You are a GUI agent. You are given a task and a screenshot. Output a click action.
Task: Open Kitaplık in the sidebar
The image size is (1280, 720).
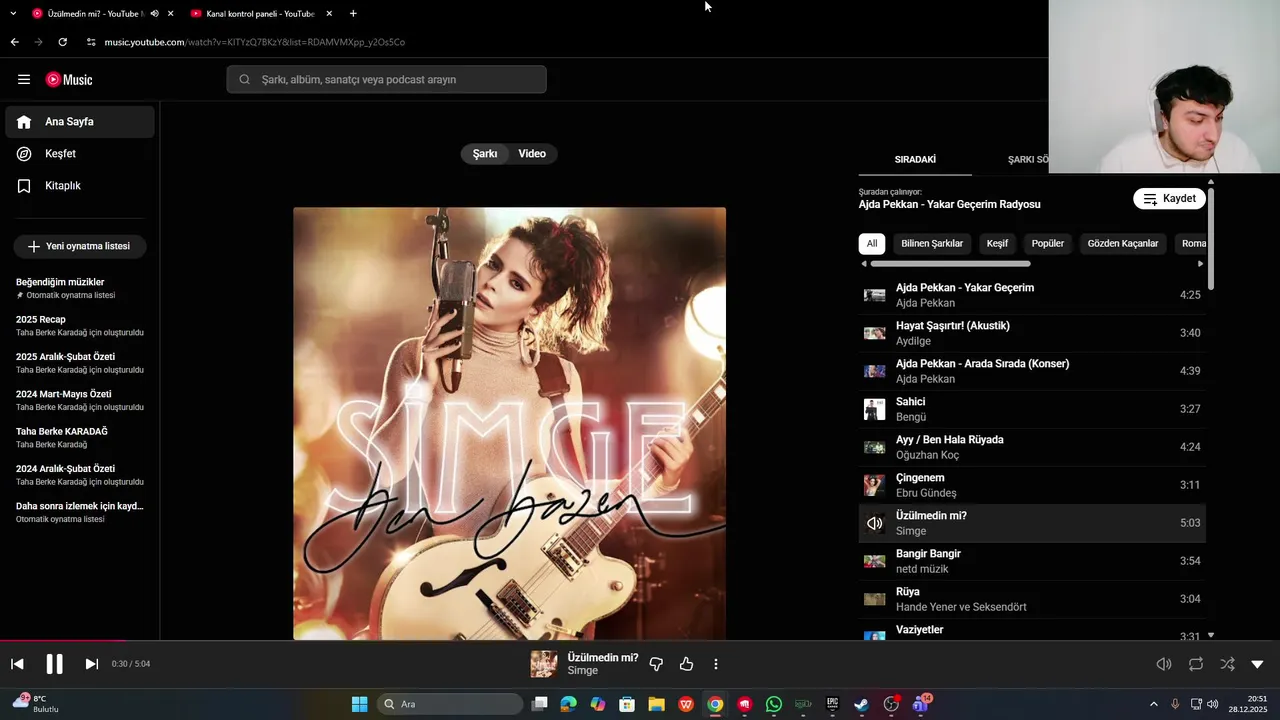click(80, 185)
